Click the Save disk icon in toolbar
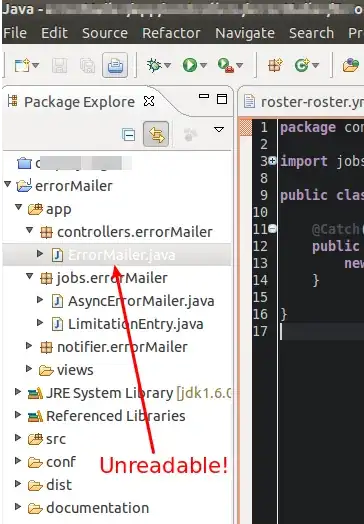 click(59, 66)
